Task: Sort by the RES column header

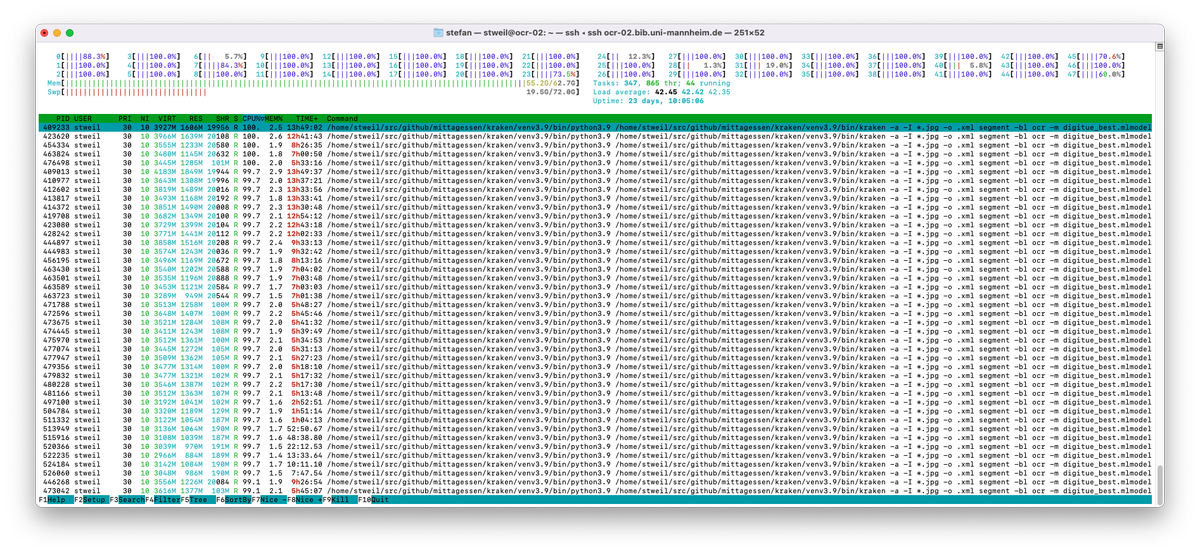Action: 195,119
